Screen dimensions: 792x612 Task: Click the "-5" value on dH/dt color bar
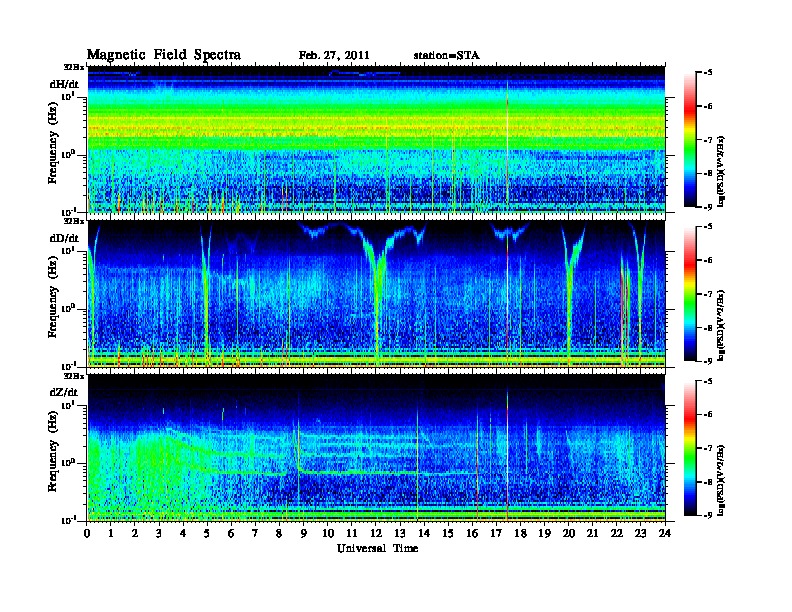point(708,73)
